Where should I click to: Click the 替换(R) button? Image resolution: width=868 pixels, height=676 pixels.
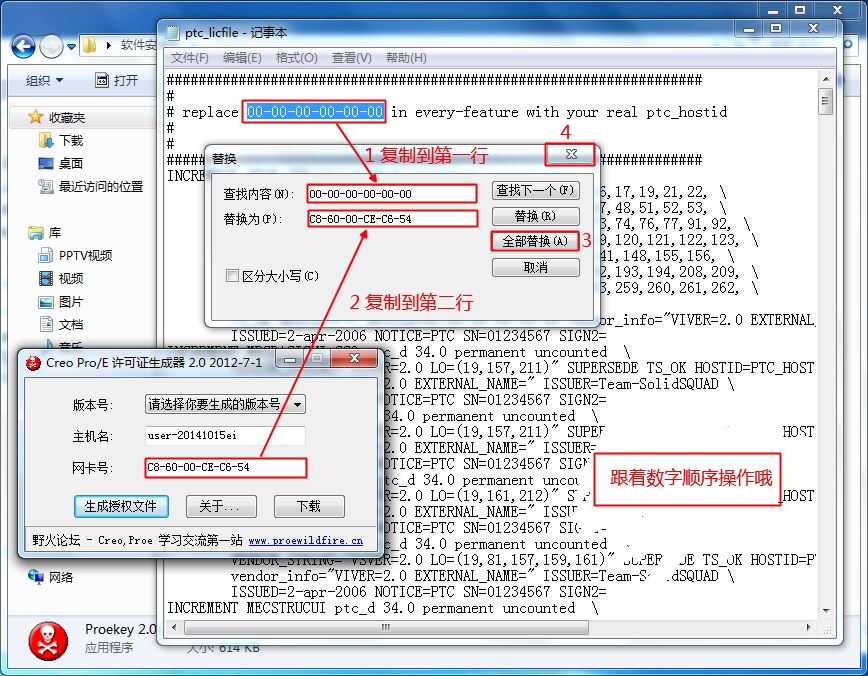point(535,216)
